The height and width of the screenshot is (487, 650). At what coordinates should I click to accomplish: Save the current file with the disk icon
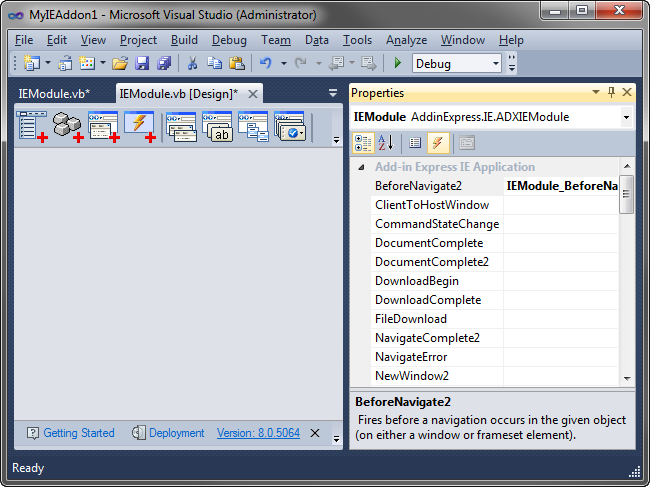click(x=142, y=63)
